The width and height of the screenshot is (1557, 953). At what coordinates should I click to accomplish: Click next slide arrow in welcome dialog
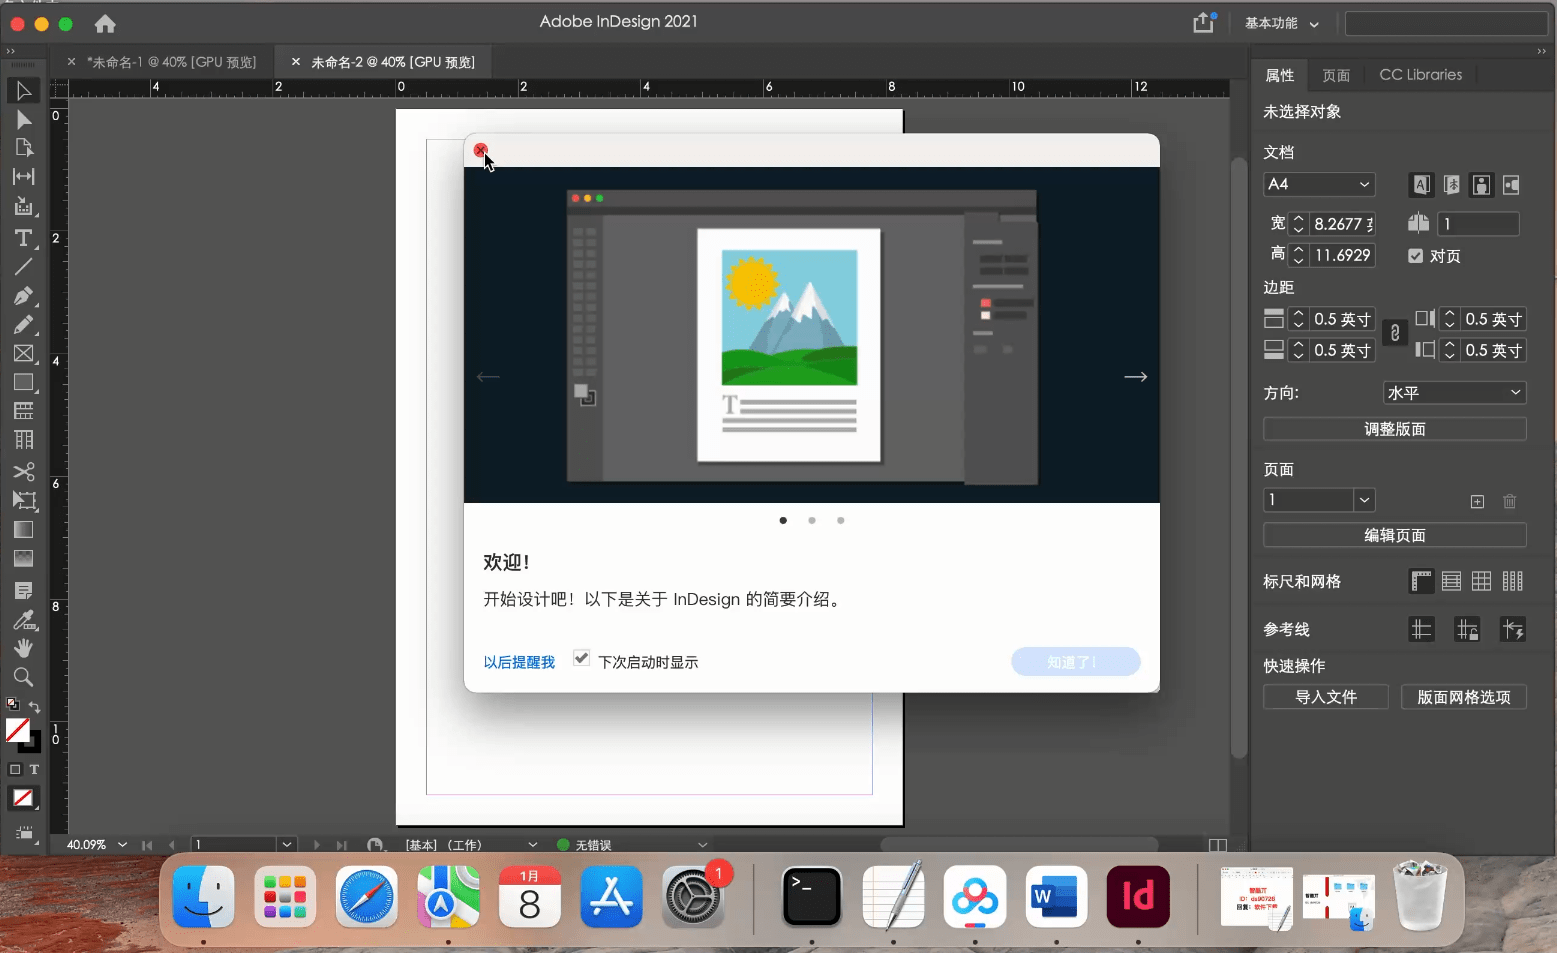point(1135,377)
